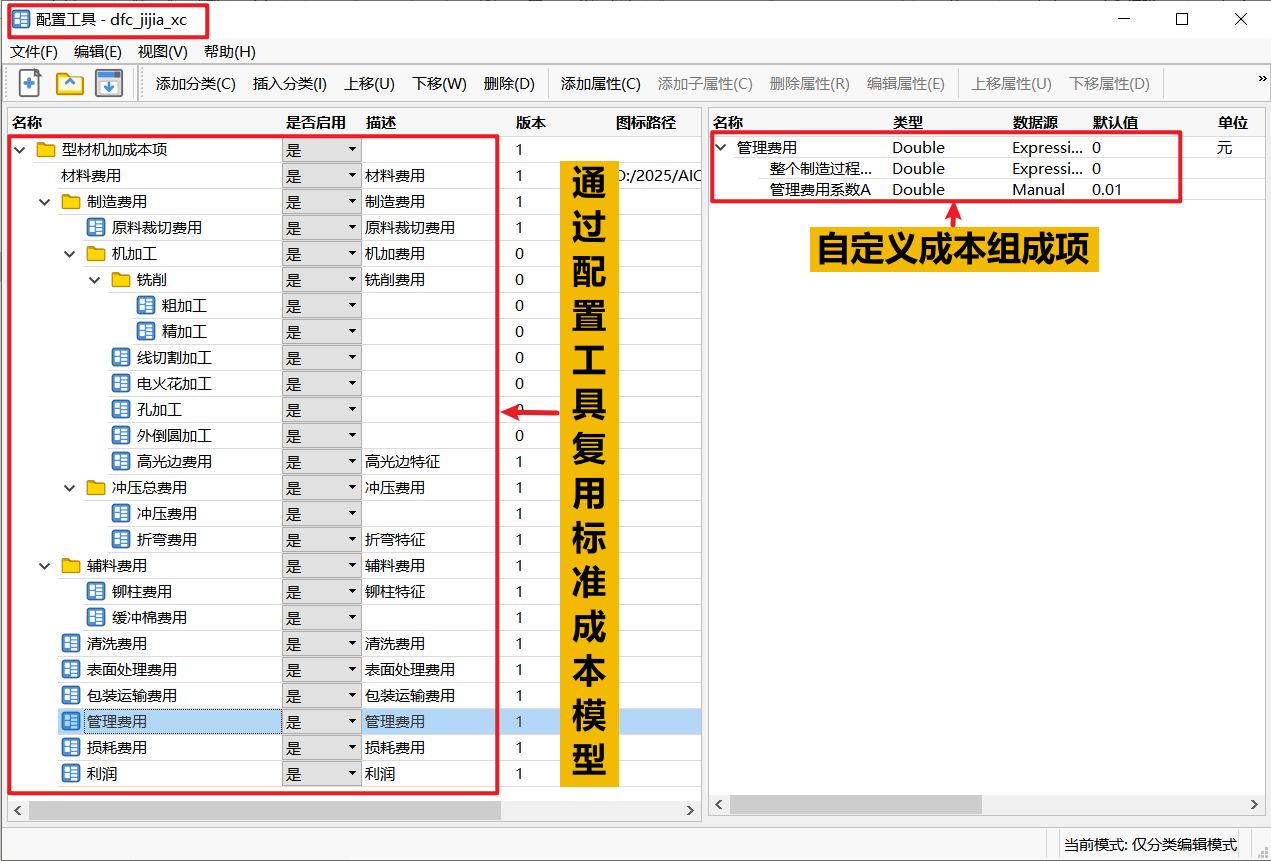This screenshot has width=1271, height=861.
Task: Collapse the 辅料费用 tree node
Action: (44, 566)
